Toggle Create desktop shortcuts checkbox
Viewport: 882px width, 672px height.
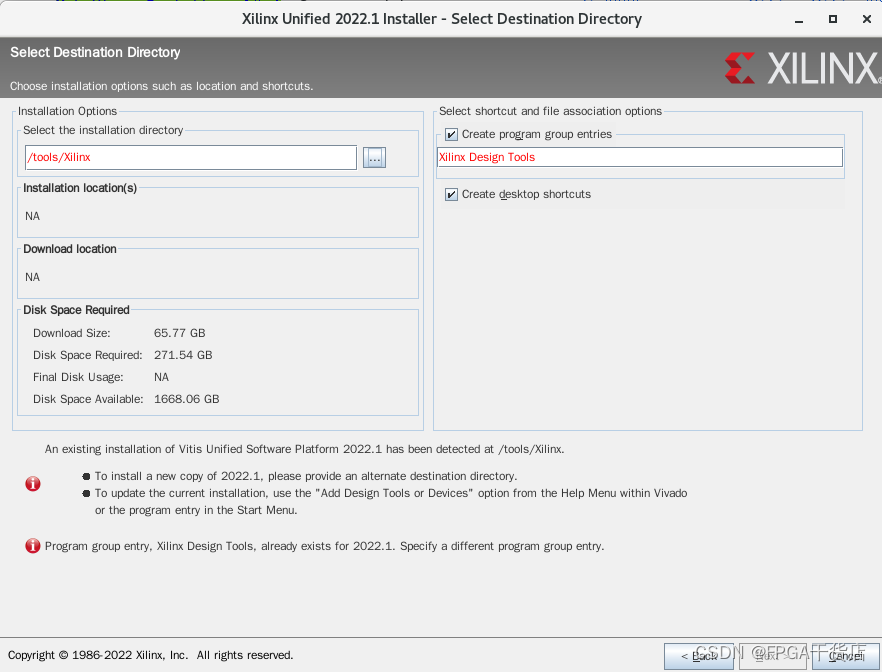pos(451,195)
